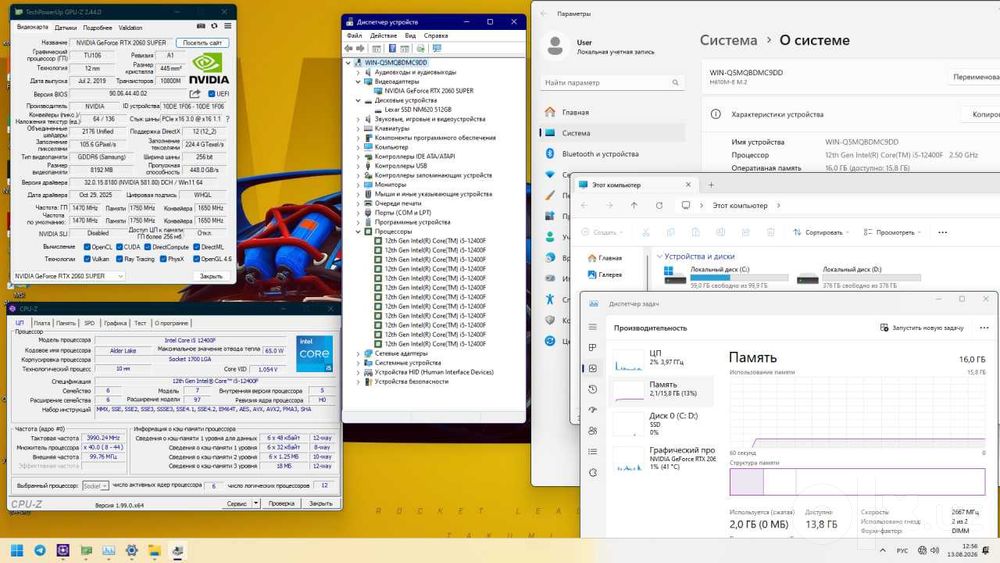Expand the Сетевые адаптеры node
This screenshot has height=563, width=1000.
point(358,353)
